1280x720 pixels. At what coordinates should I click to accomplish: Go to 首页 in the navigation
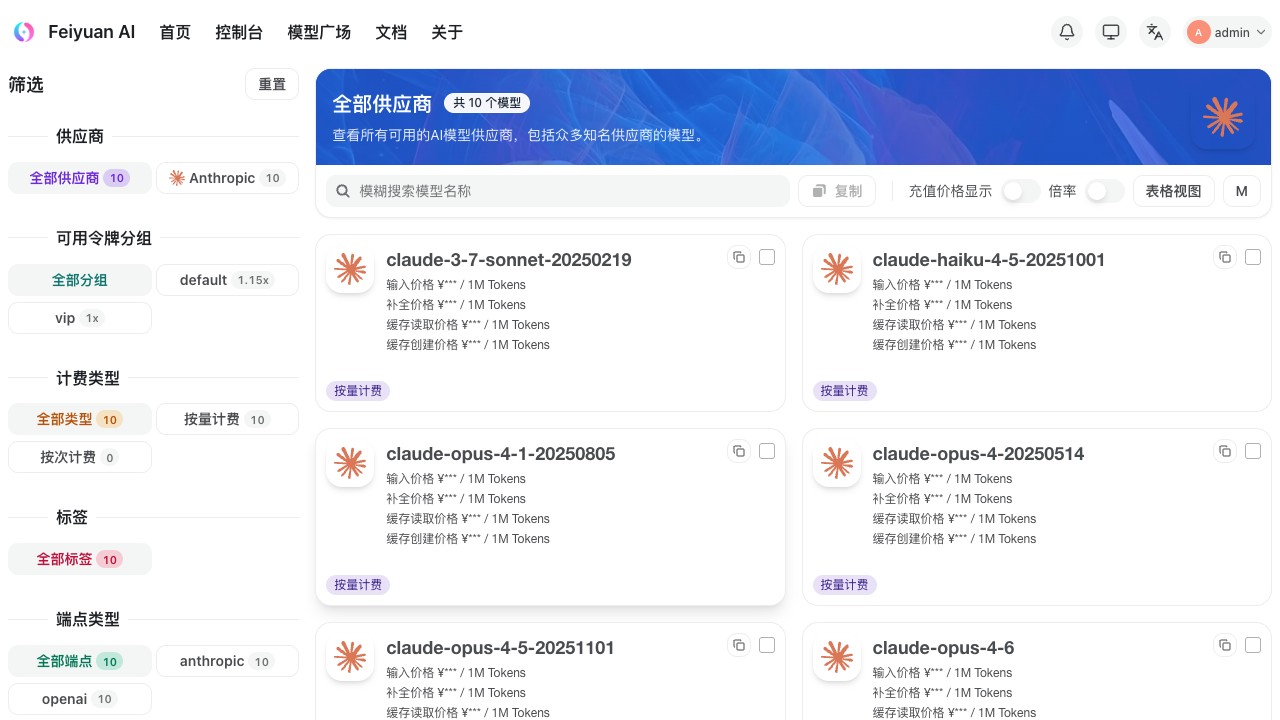click(175, 32)
